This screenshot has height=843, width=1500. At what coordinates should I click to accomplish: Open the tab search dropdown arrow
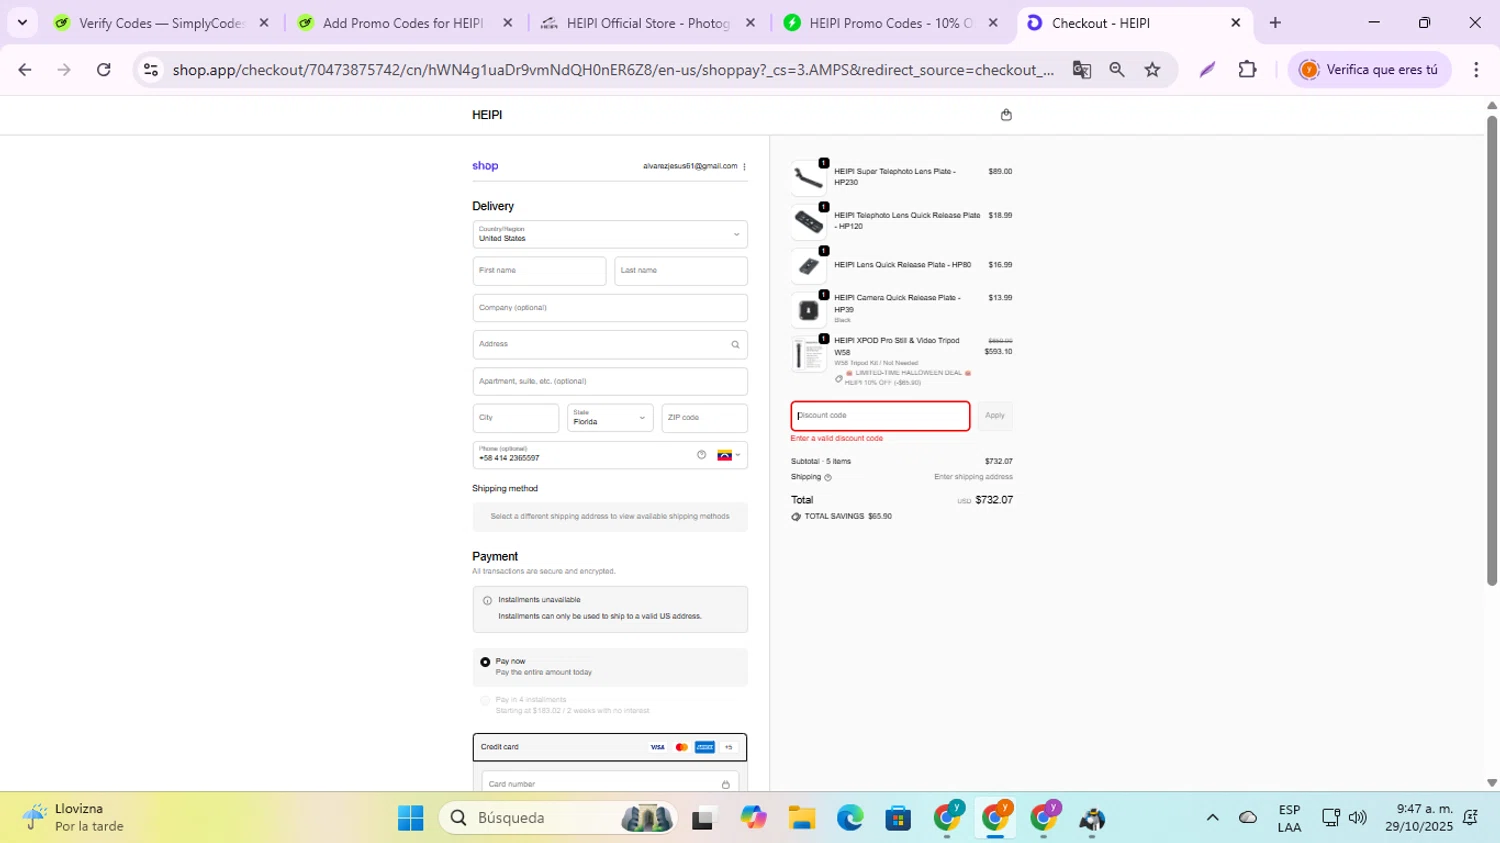pyautogui.click(x=22, y=22)
